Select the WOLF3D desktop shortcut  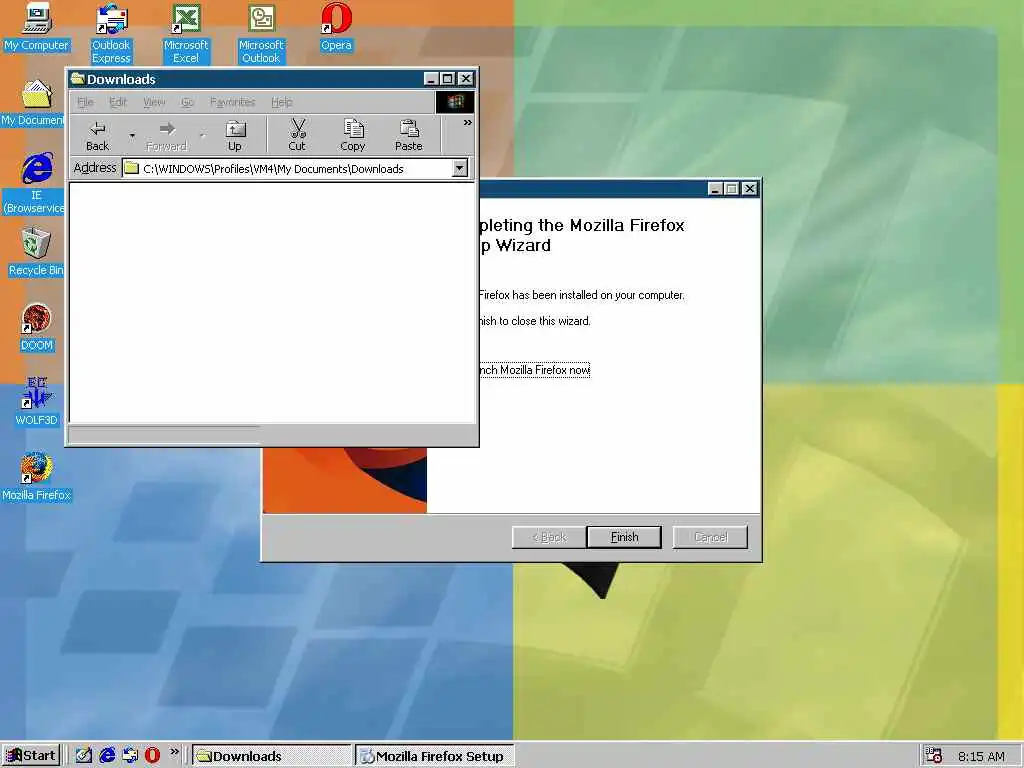(37, 402)
